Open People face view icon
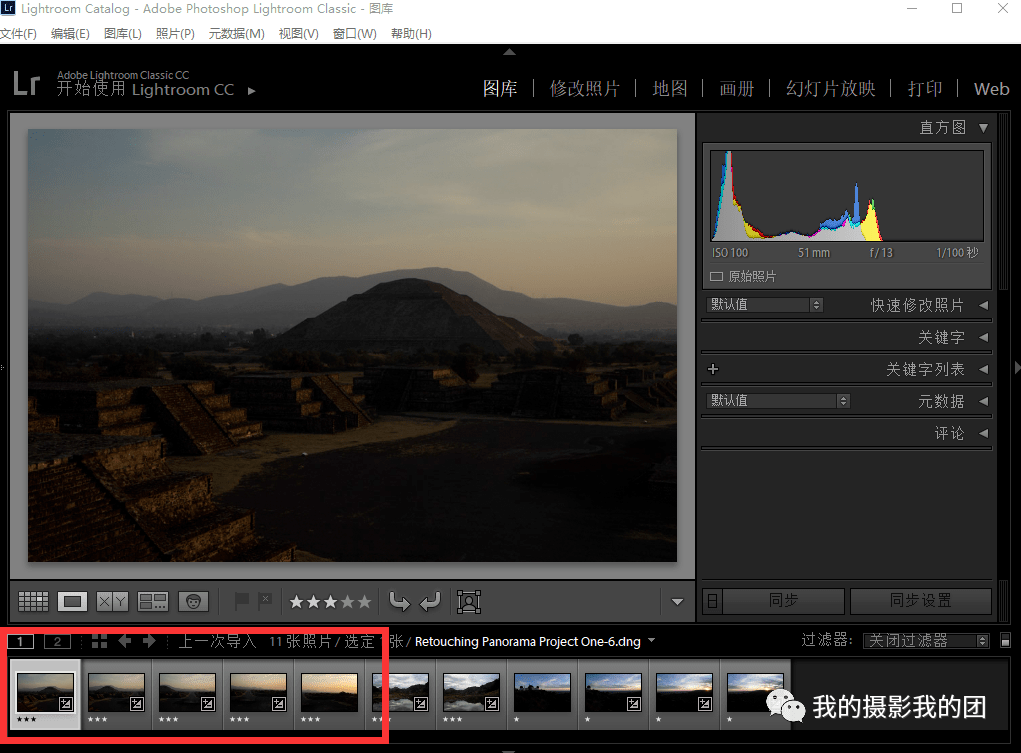Screen dimensions: 1021x753 click(x=193, y=601)
